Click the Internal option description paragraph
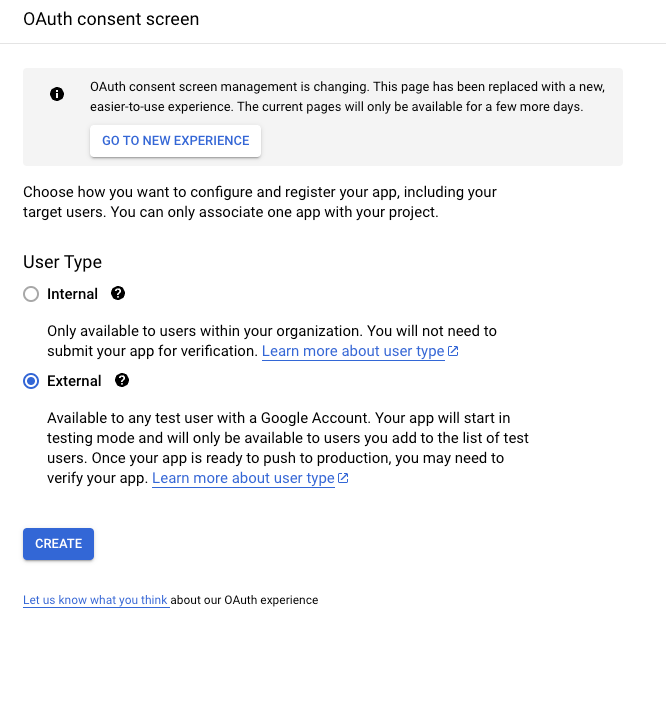 coord(272,341)
